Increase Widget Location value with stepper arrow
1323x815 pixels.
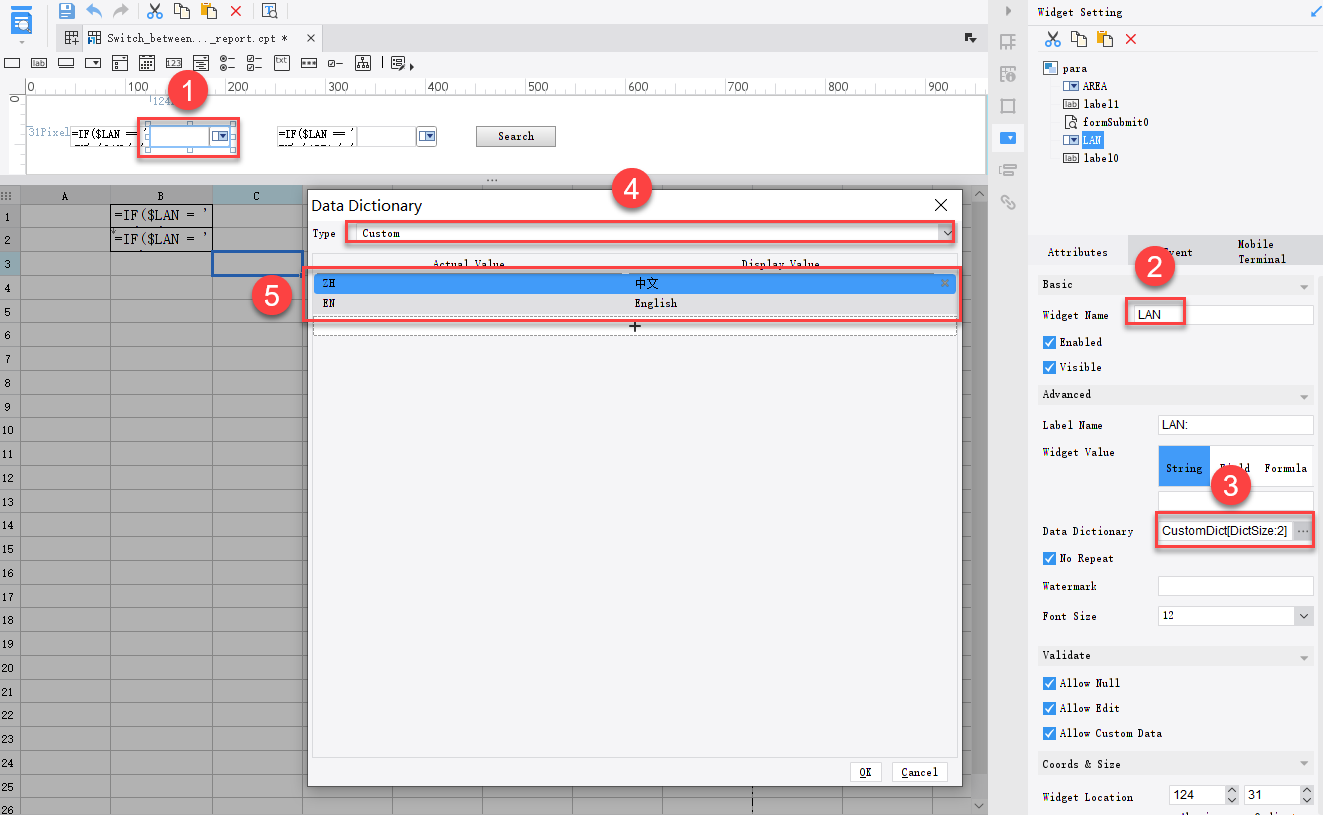(1231, 790)
